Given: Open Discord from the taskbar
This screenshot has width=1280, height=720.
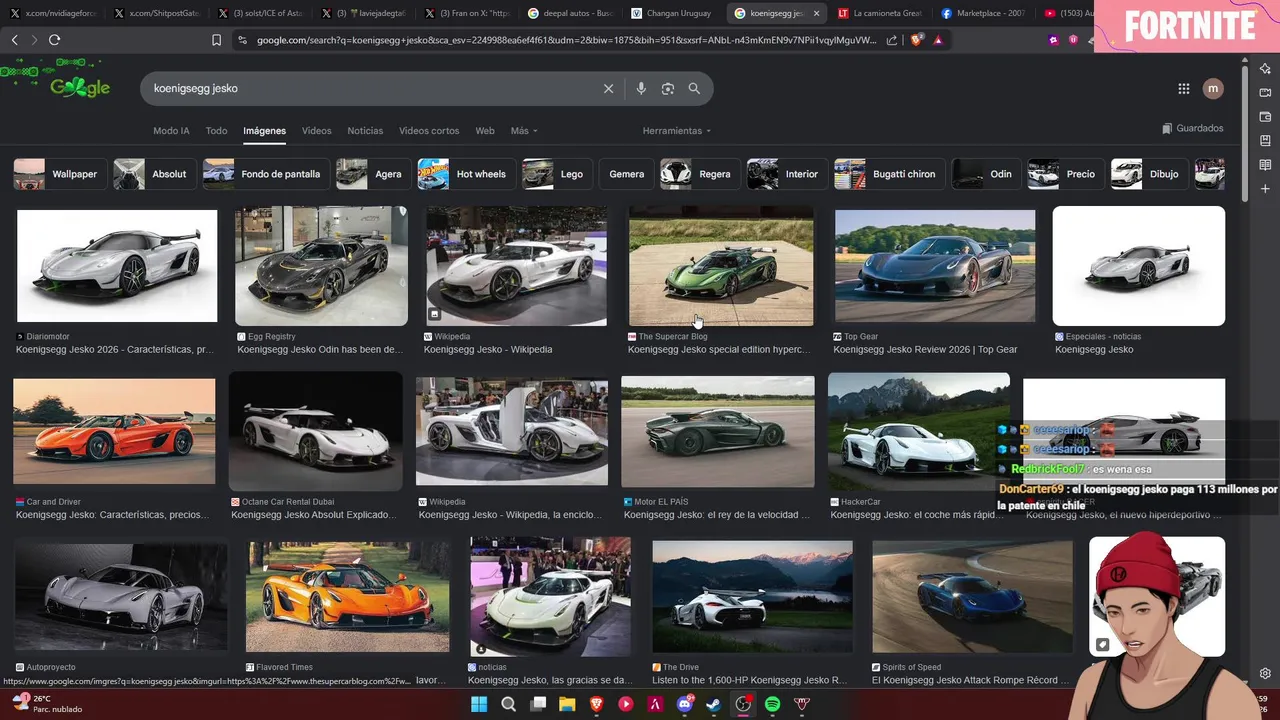Looking at the screenshot, I should (685, 704).
